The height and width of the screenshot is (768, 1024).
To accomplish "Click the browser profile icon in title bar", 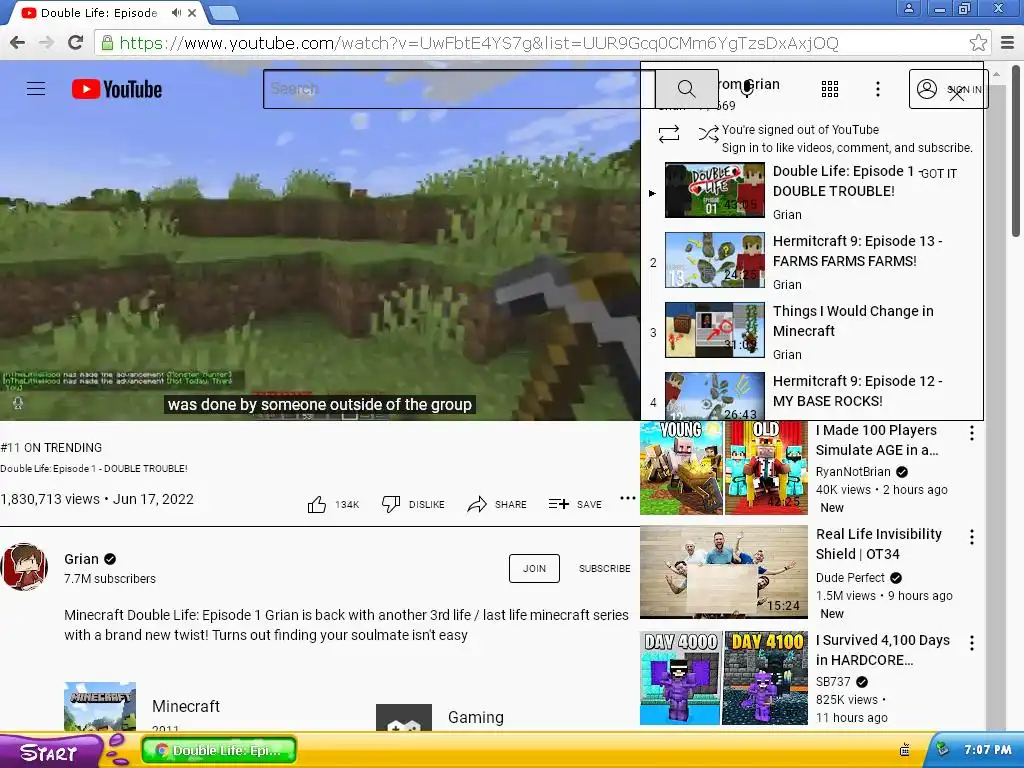I will (908, 8).
